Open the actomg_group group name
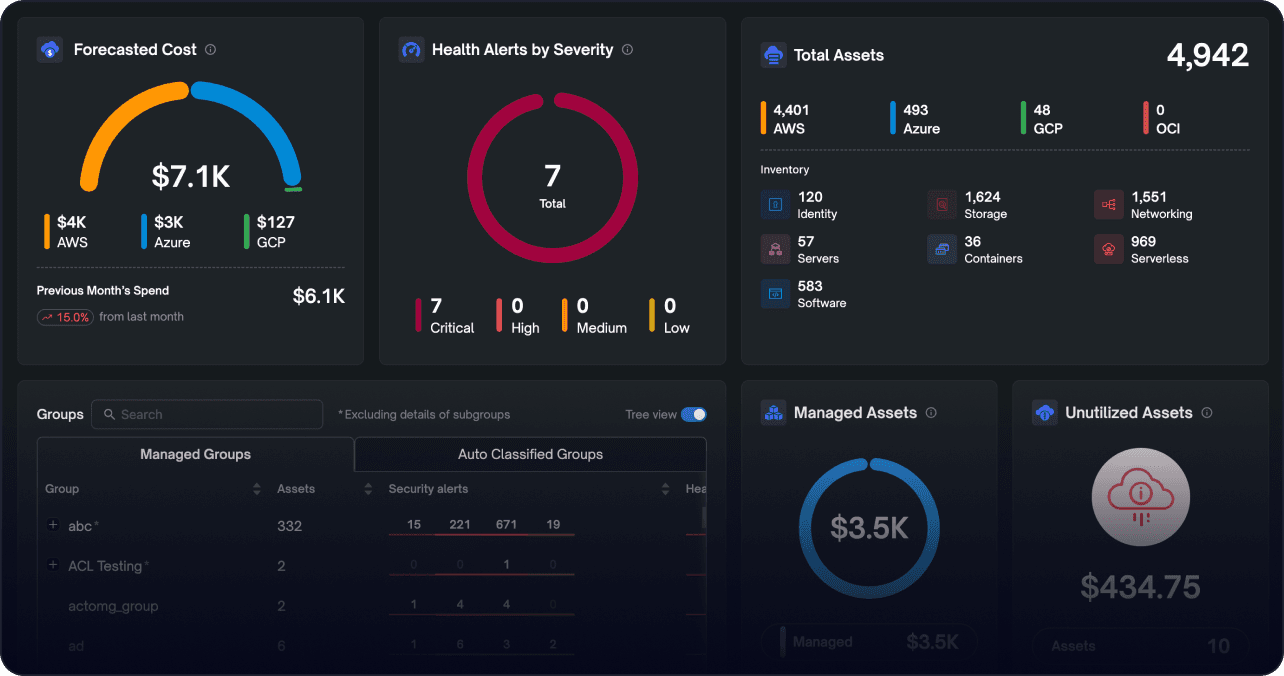Viewport: 1284px width, 676px height. (113, 606)
